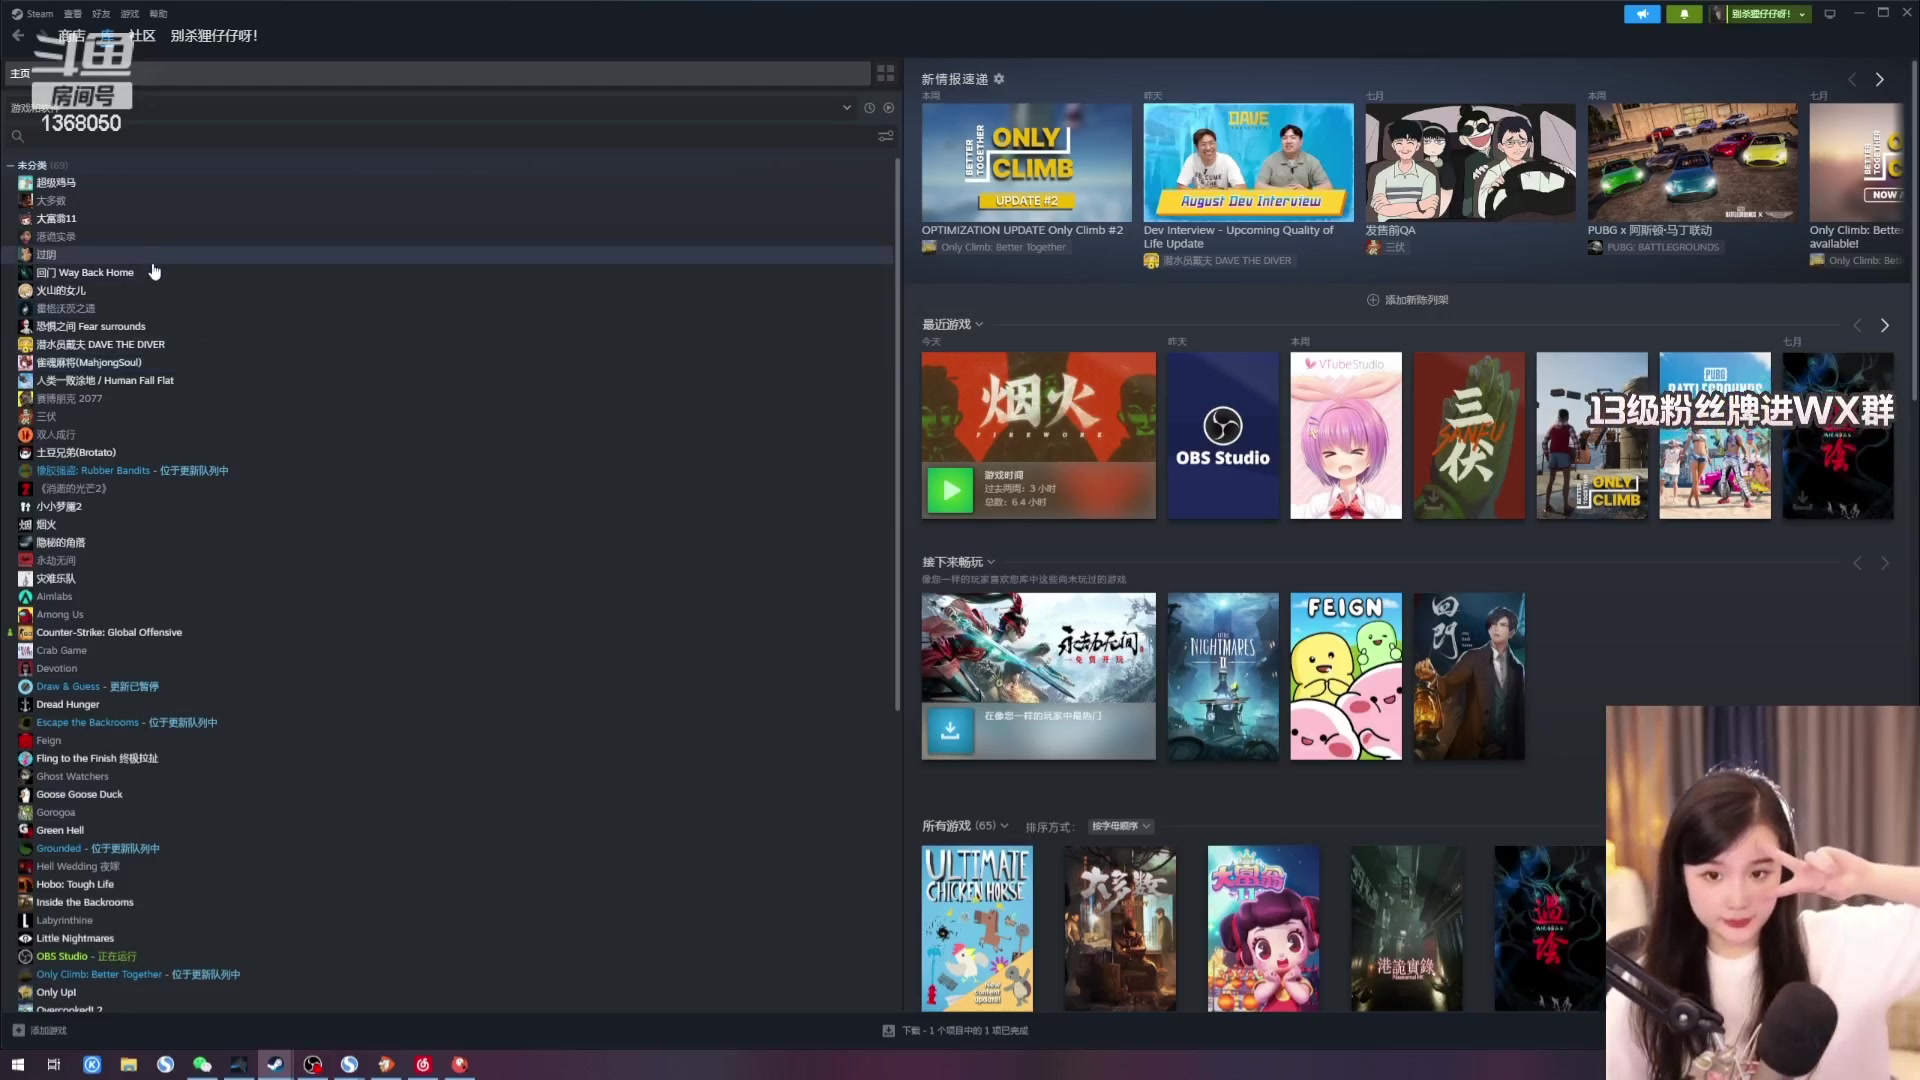This screenshot has width=1920, height=1080.
Task: Open the 下载 status text
Action: (965, 1030)
